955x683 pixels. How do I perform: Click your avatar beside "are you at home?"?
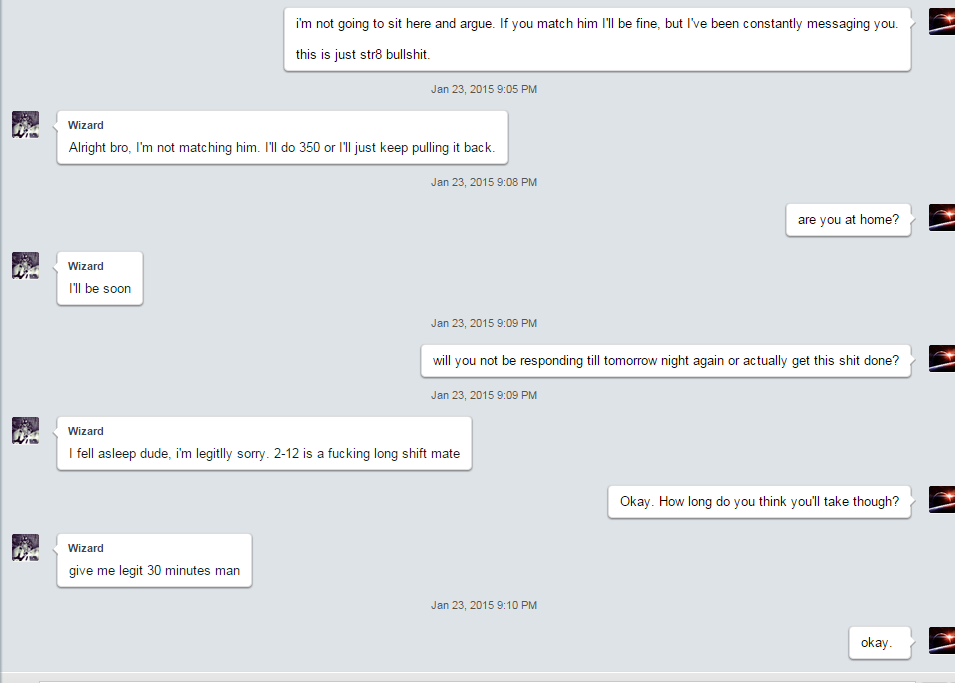point(942,218)
